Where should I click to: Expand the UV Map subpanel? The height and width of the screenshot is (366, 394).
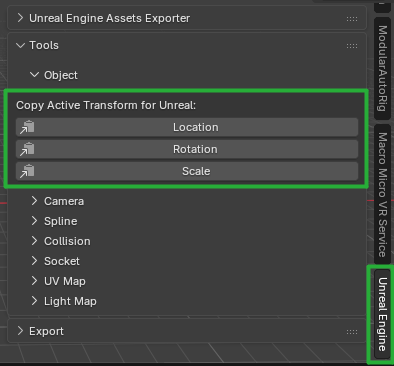(x=34, y=281)
